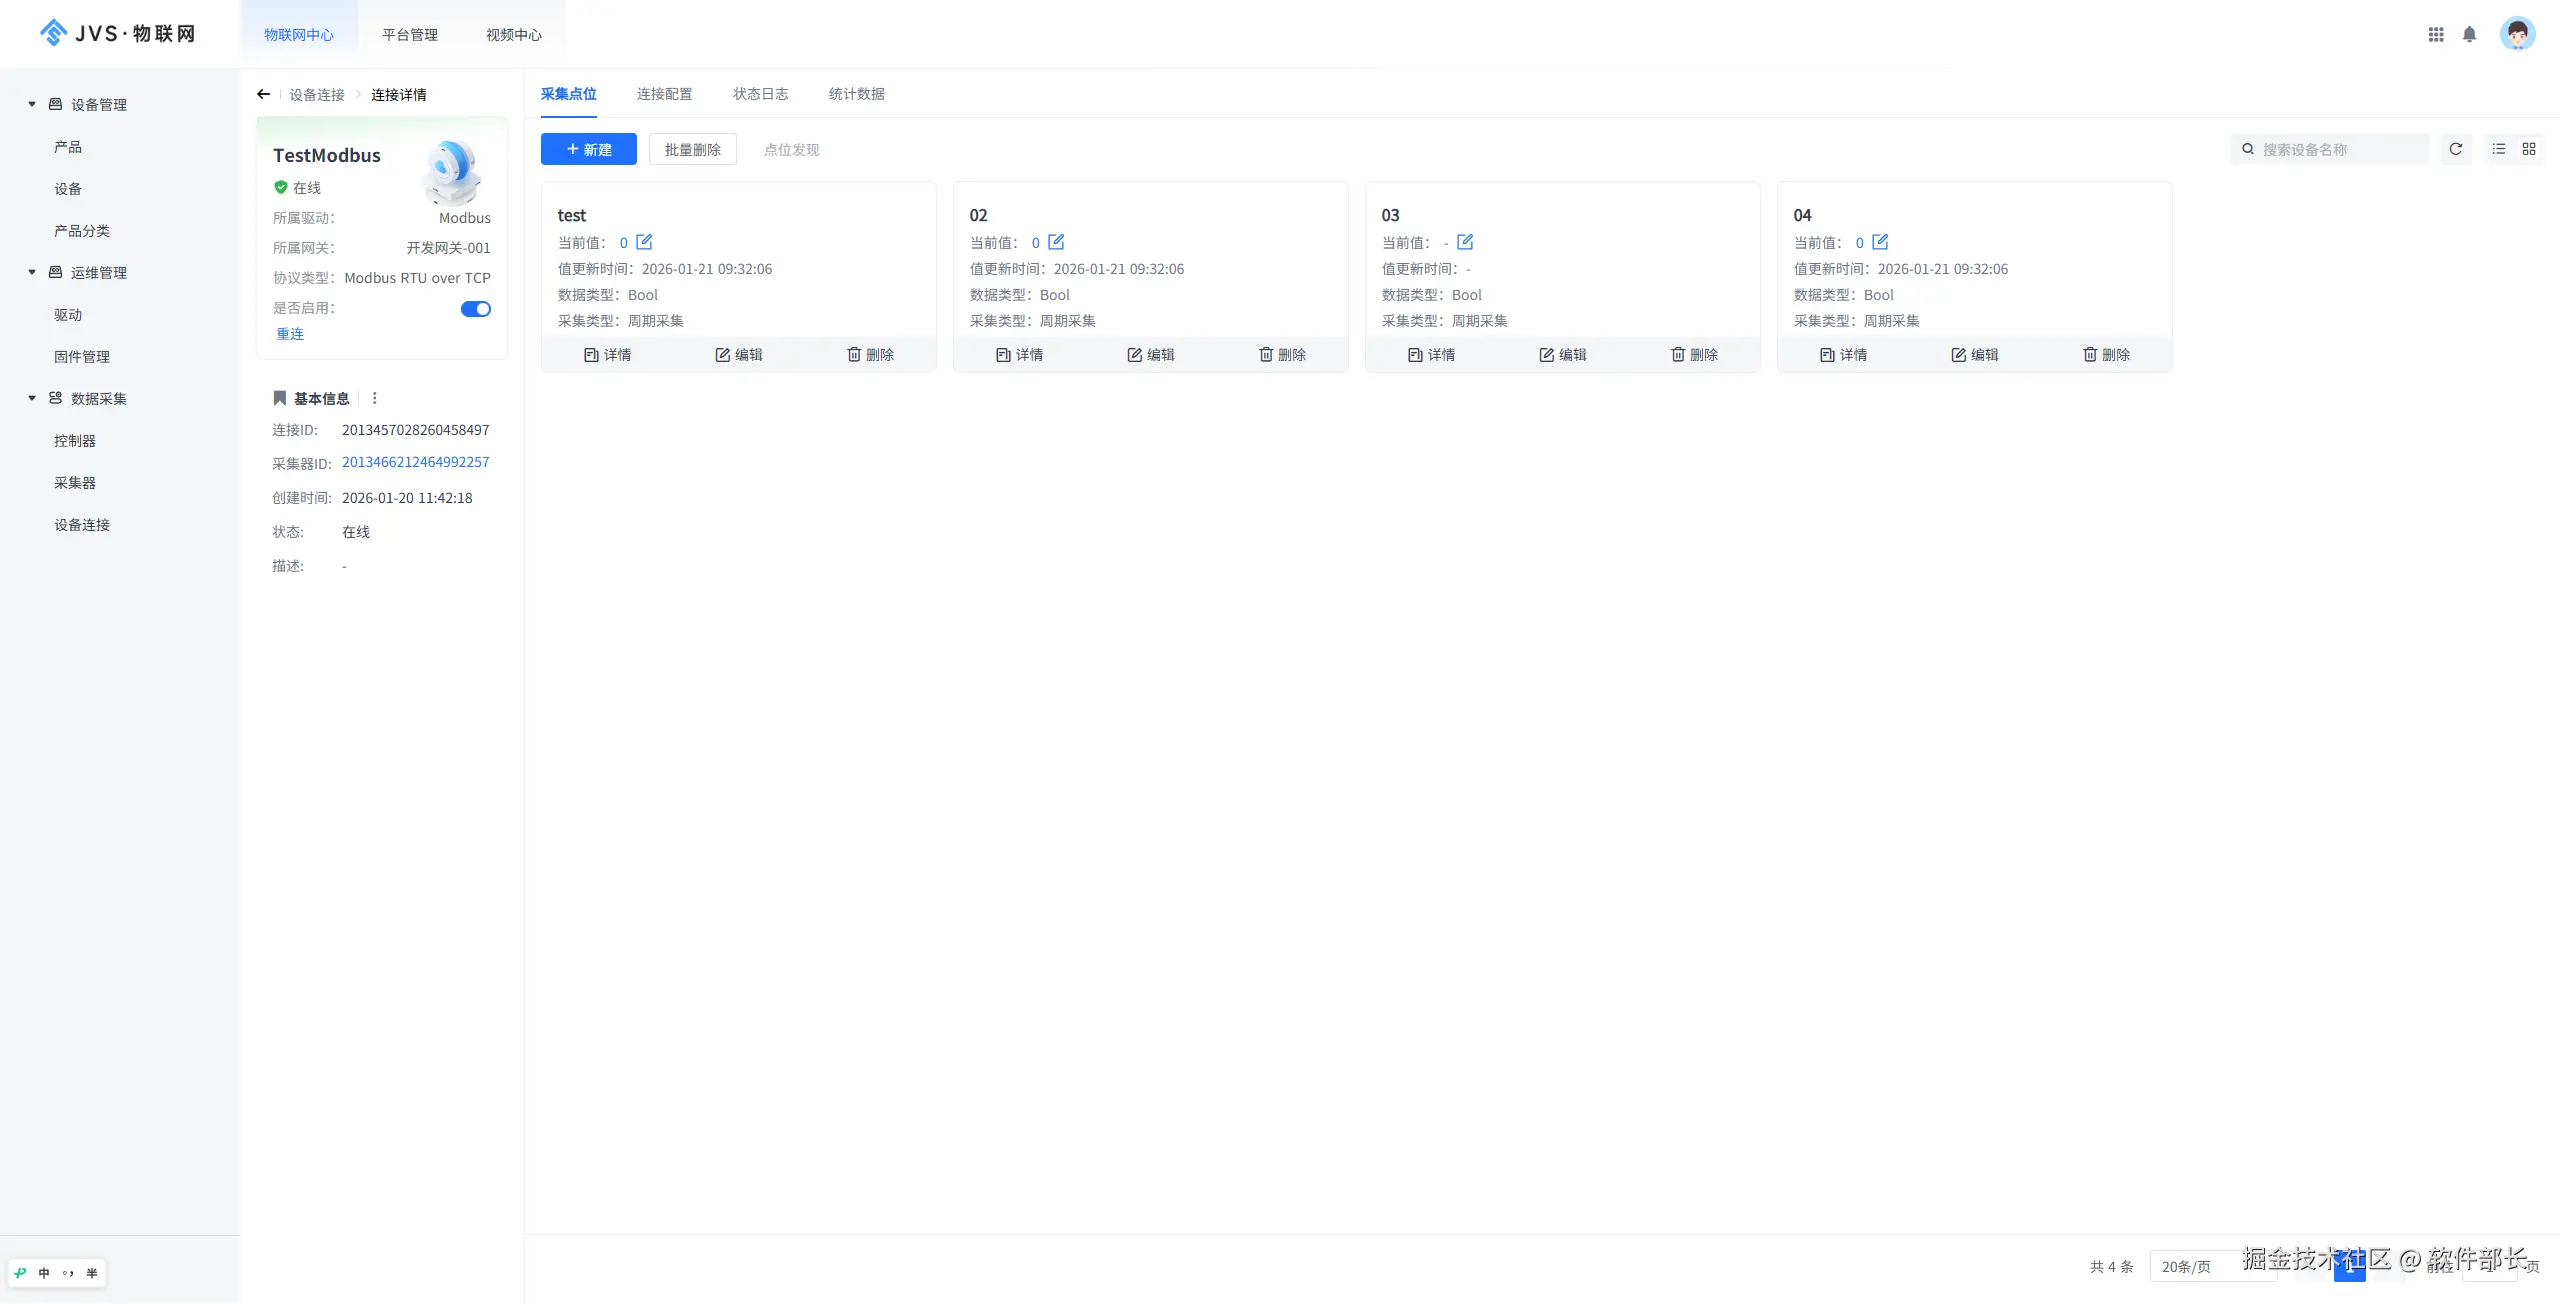Switch to list view layout icon
2560x1305 pixels.
(x=2499, y=149)
